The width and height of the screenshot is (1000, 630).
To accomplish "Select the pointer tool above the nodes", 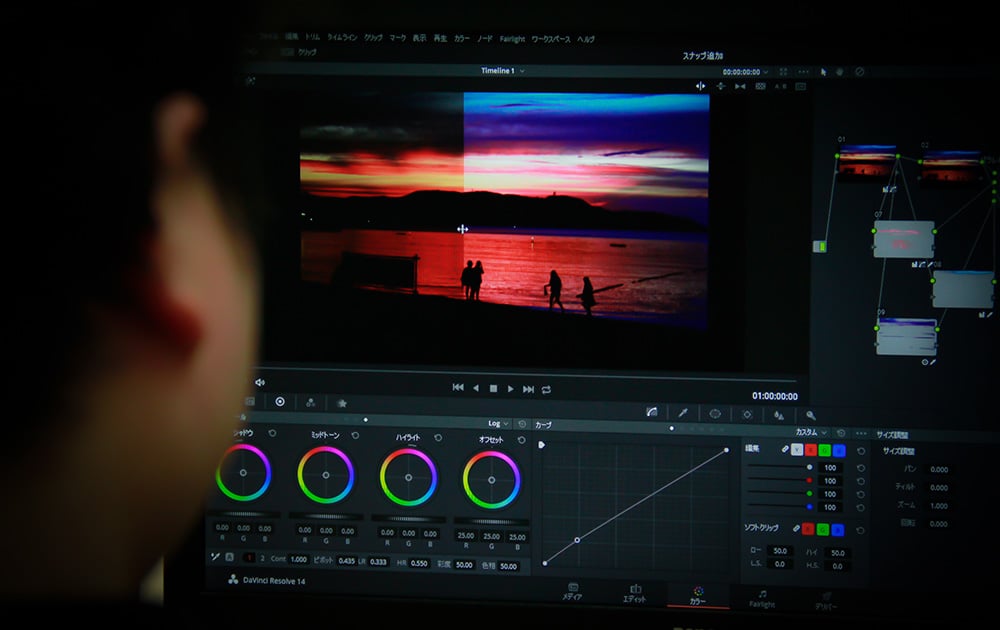I will [x=823, y=72].
